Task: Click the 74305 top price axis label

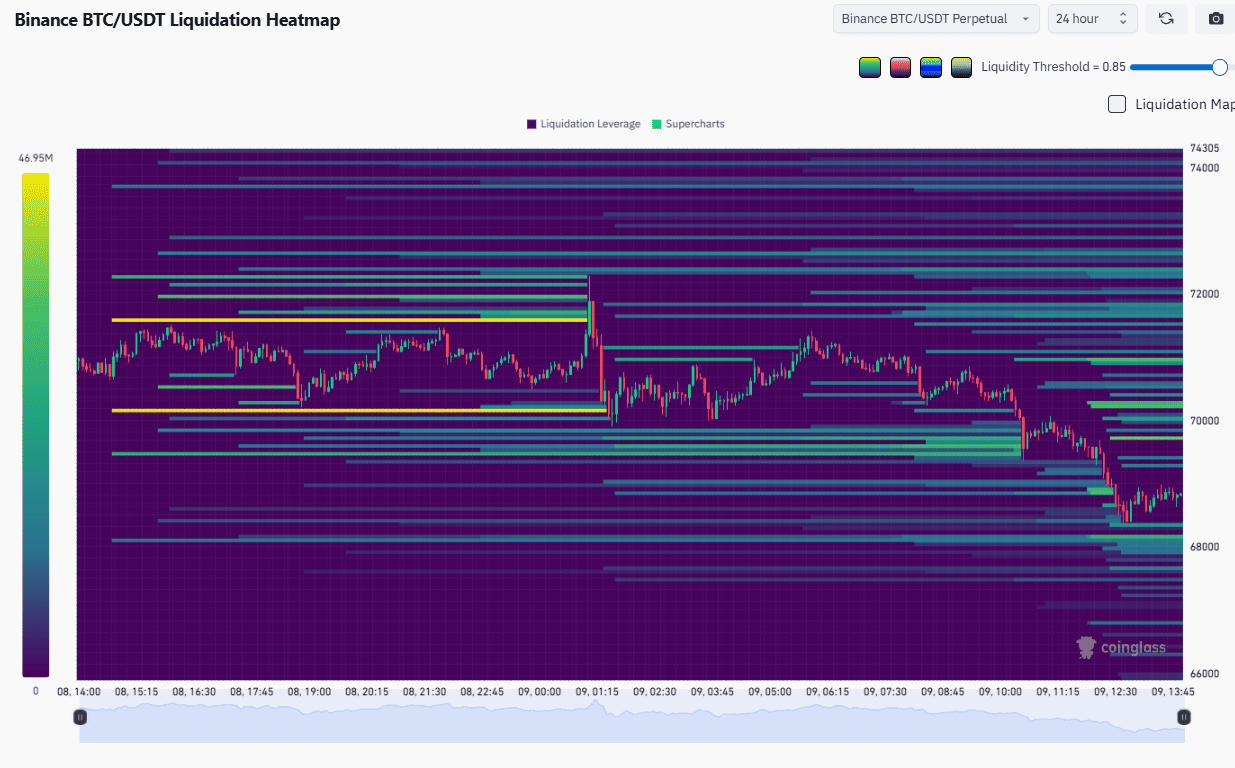Action: coord(1204,148)
